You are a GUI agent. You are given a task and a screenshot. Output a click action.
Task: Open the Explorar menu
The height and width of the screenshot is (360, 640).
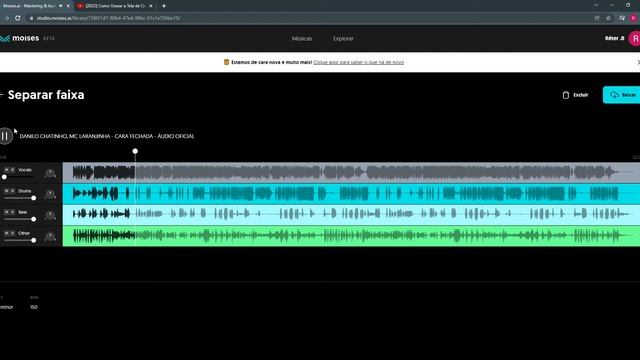pos(343,38)
